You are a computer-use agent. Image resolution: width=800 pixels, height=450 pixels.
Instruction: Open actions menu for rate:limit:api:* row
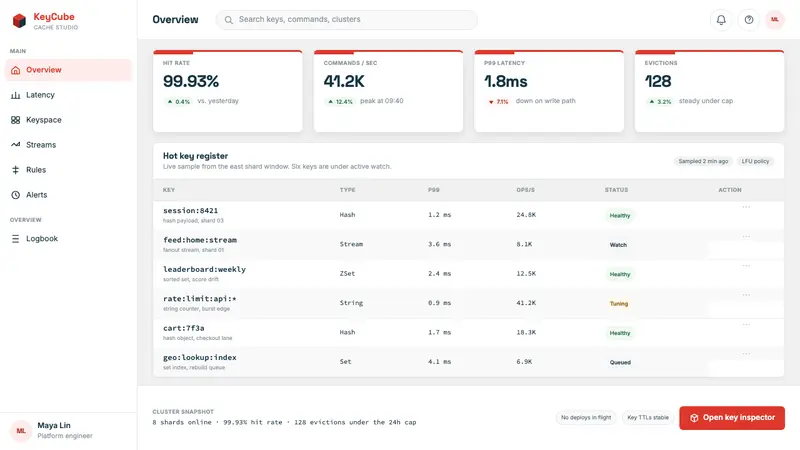(x=746, y=295)
